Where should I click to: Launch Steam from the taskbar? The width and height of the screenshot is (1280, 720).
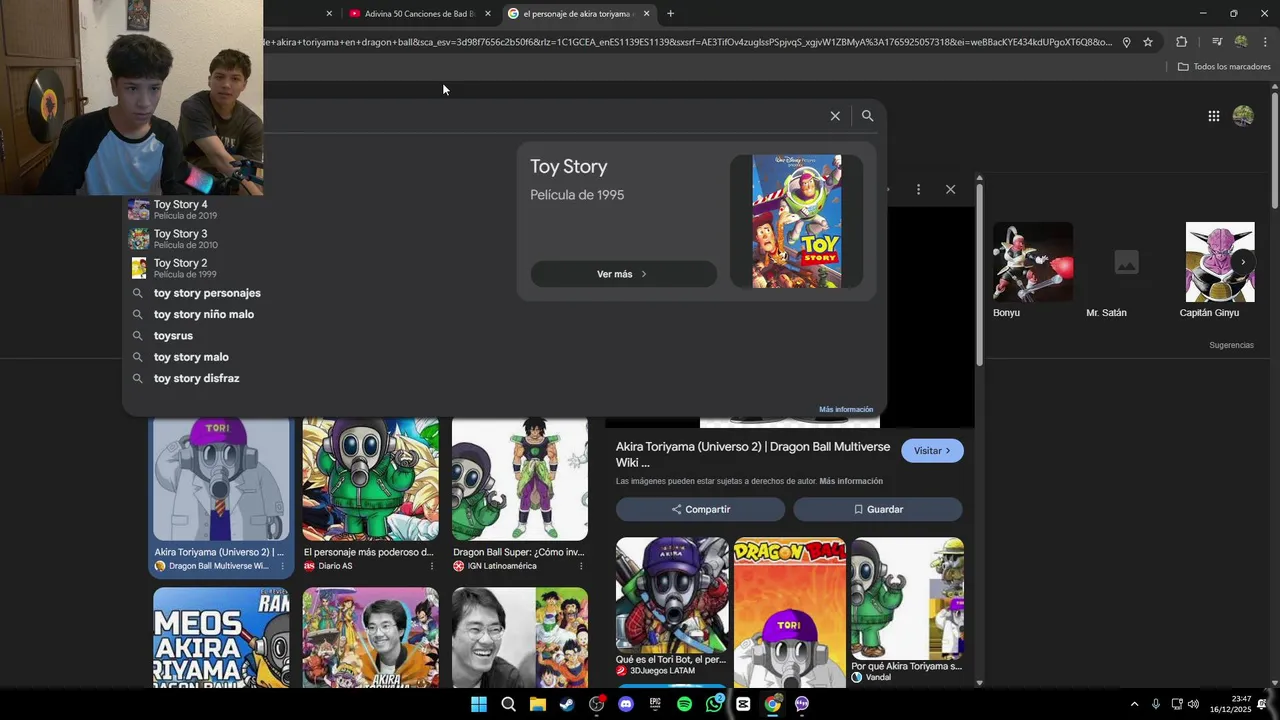pyautogui.click(x=567, y=704)
